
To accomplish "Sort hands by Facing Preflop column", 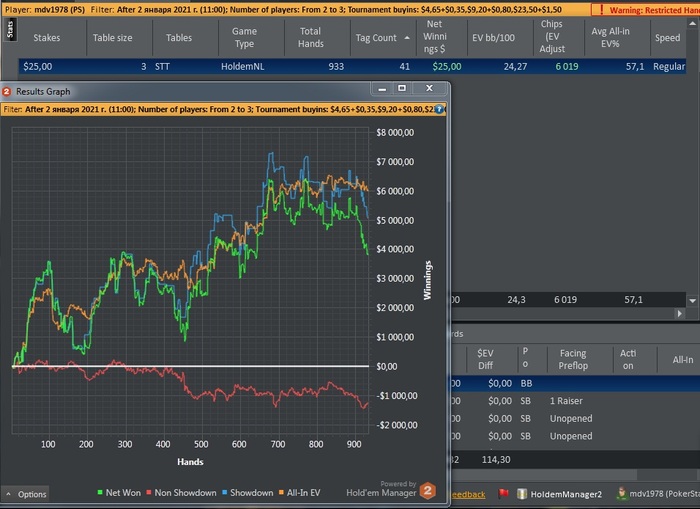I will (x=573, y=359).
